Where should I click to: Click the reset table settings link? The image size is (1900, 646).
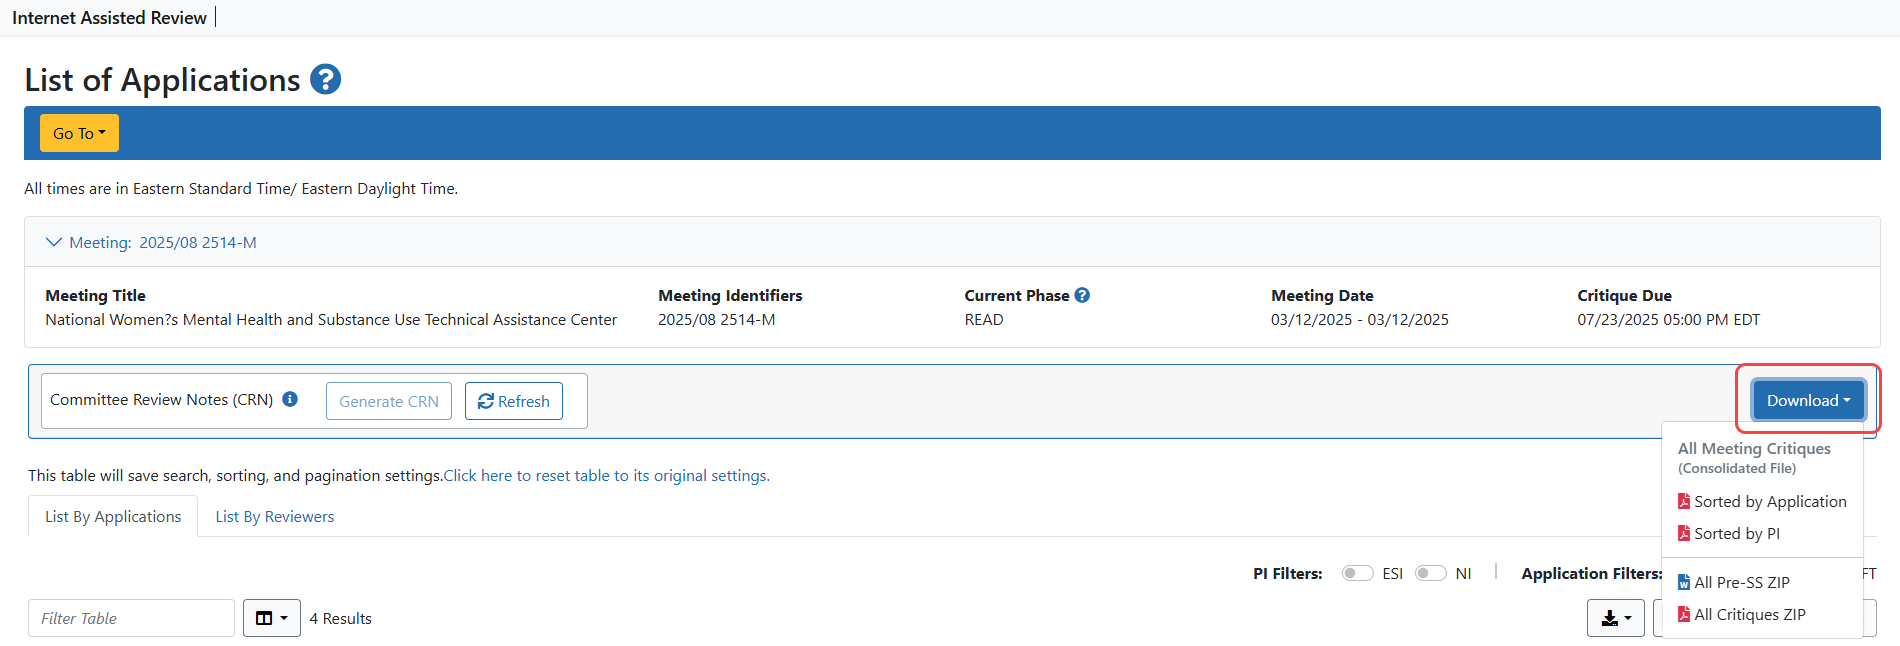tap(607, 475)
